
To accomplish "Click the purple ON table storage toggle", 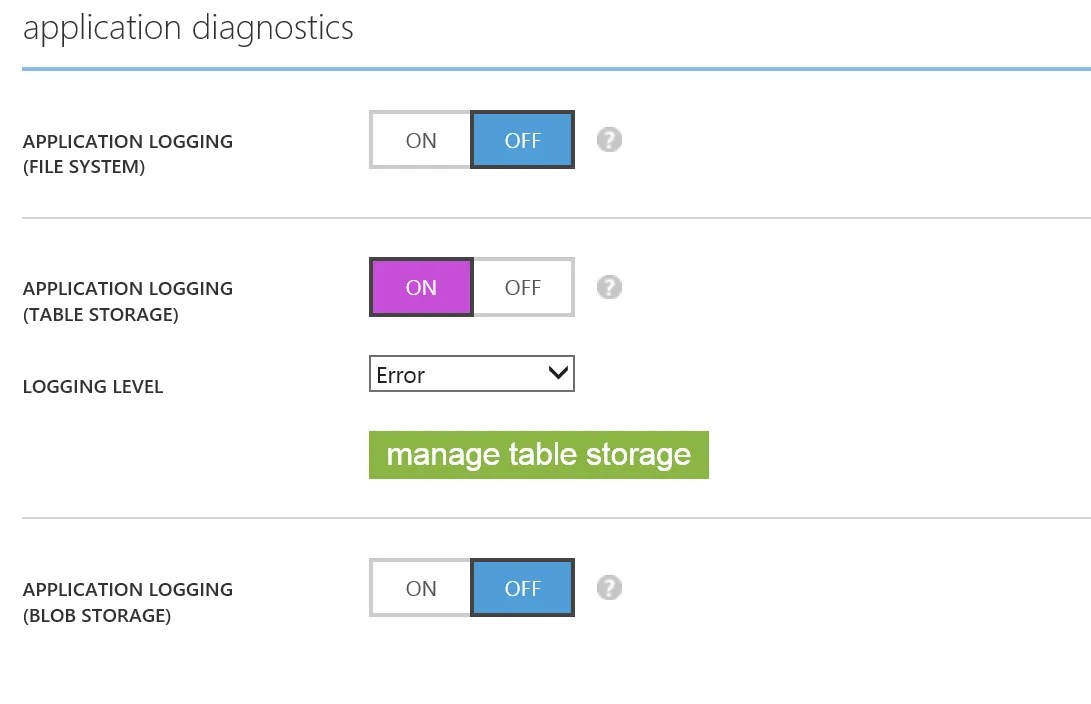I will (x=421, y=287).
